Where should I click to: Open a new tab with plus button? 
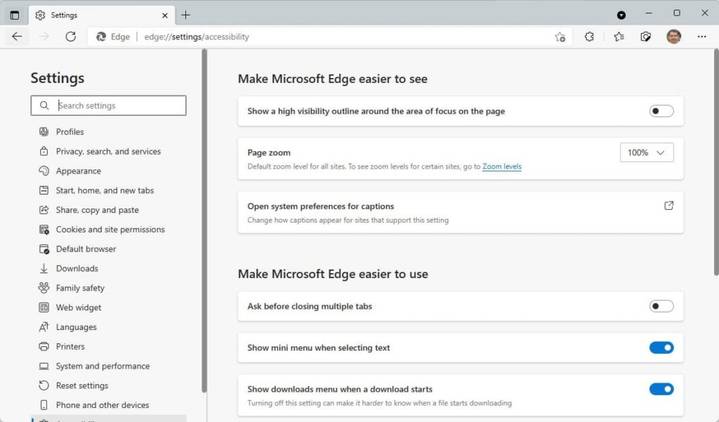click(x=185, y=15)
